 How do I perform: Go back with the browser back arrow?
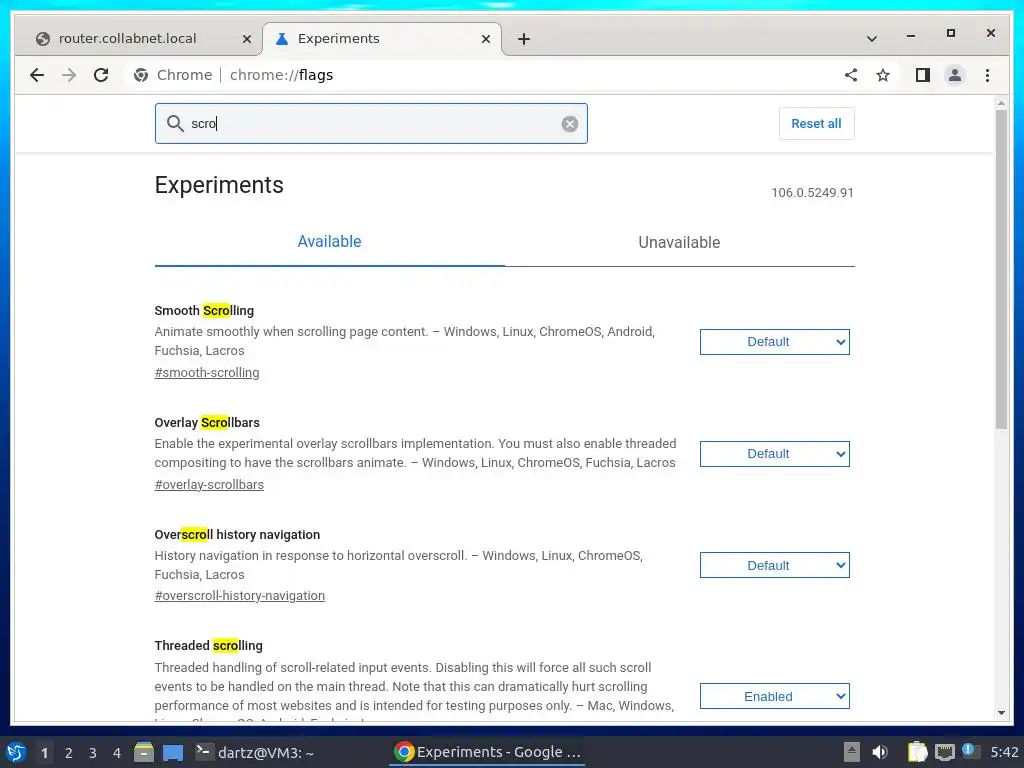(37, 75)
